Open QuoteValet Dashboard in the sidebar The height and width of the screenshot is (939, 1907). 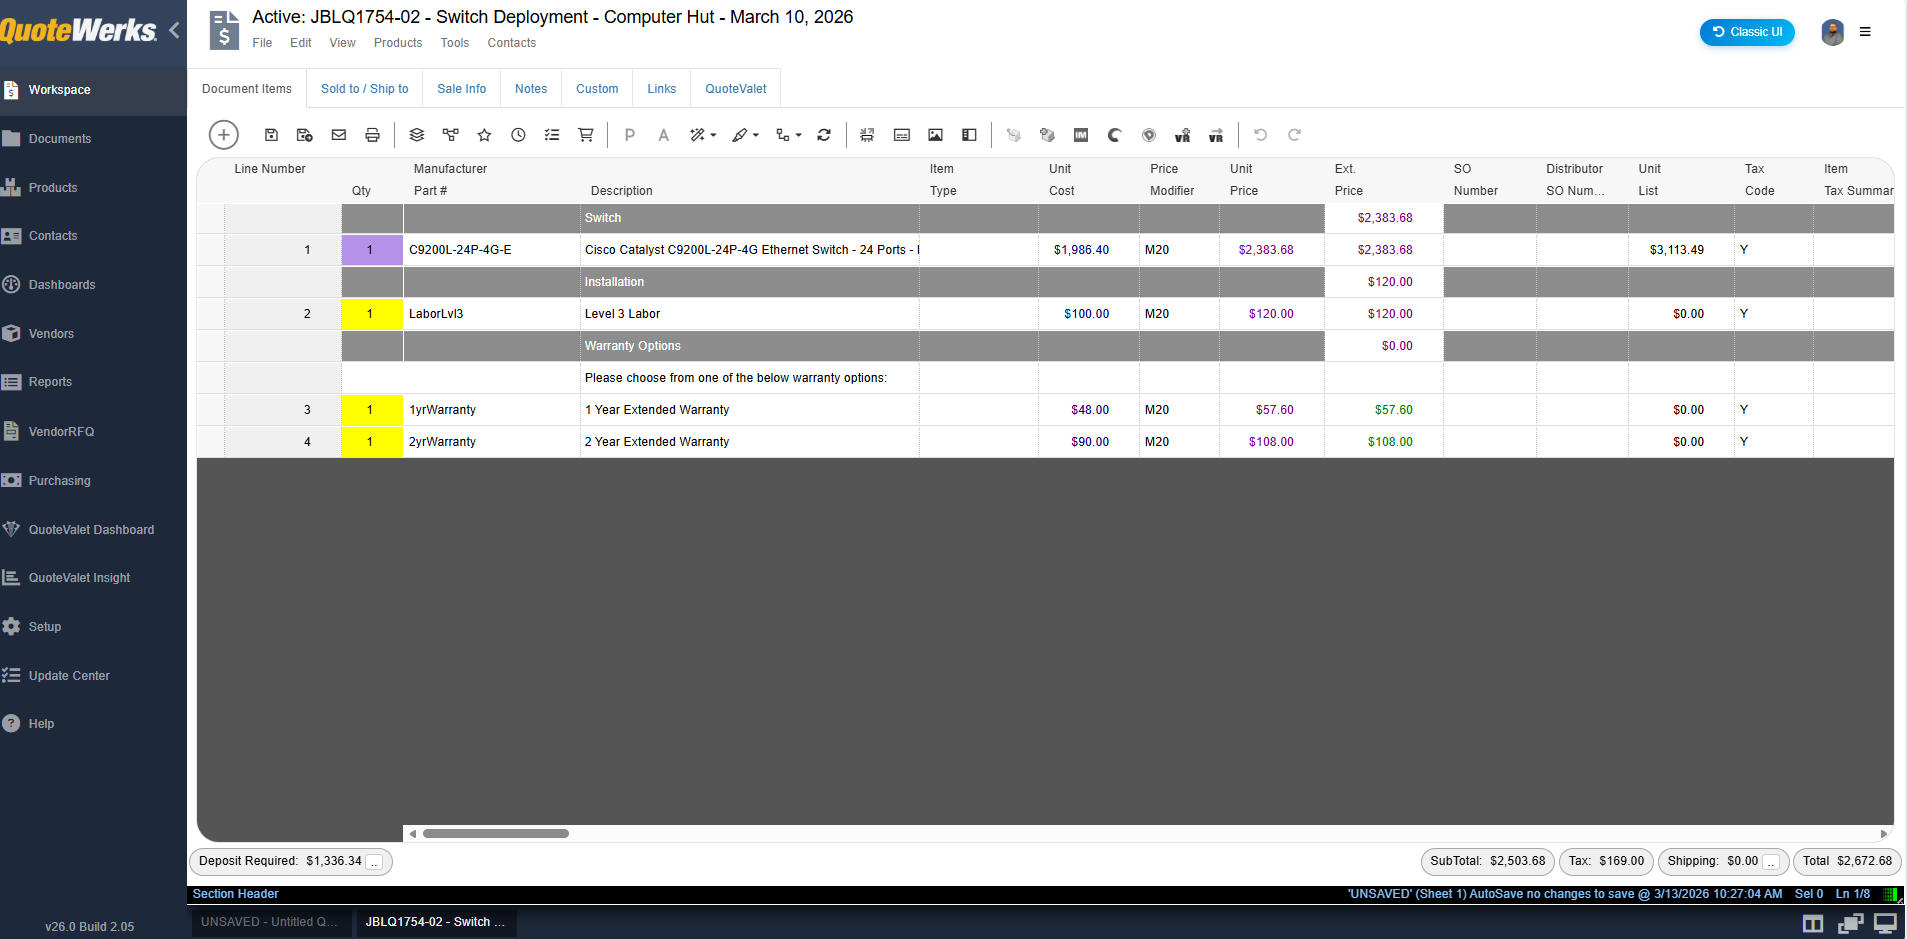tap(91, 530)
